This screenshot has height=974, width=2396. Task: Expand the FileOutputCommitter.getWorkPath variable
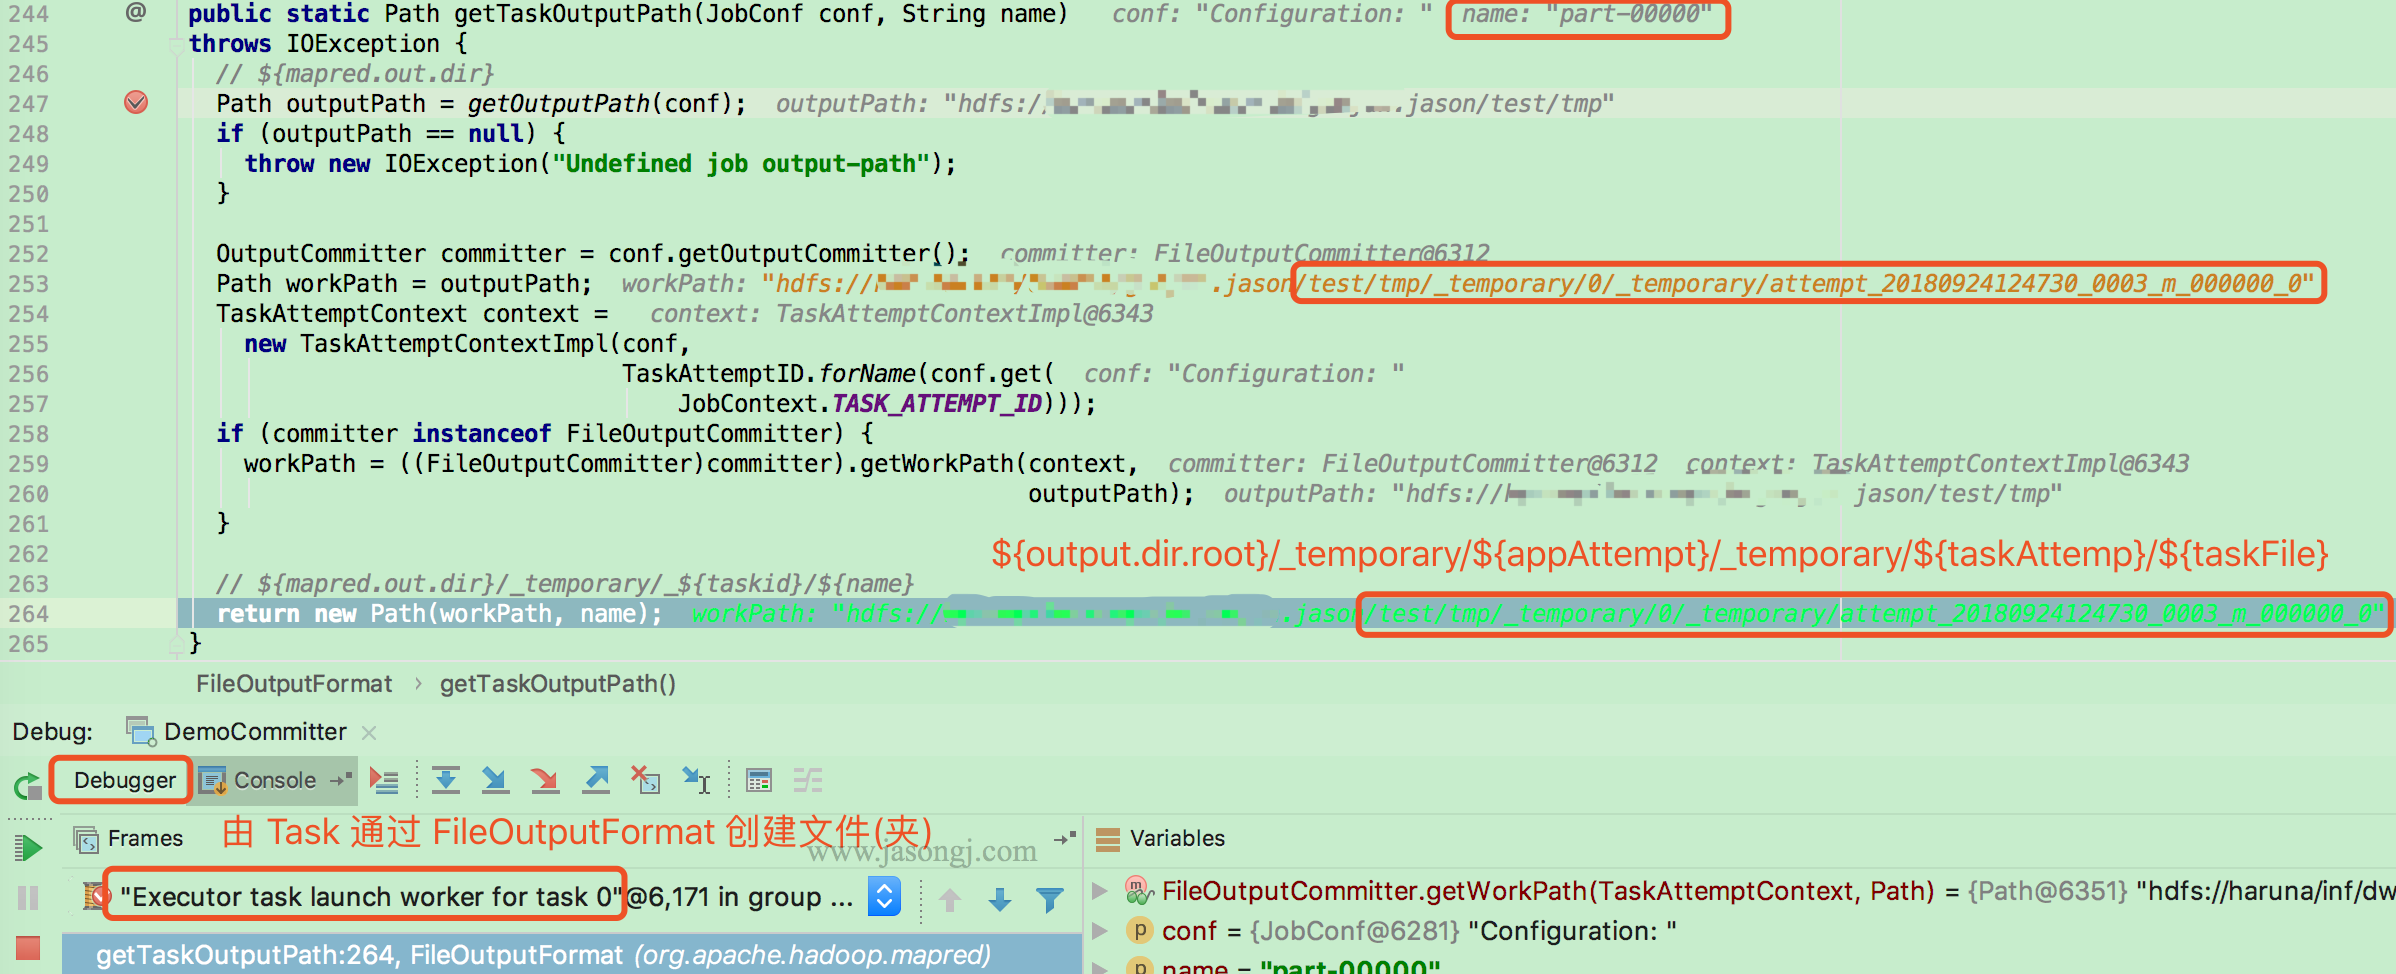tap(1100, 890)
